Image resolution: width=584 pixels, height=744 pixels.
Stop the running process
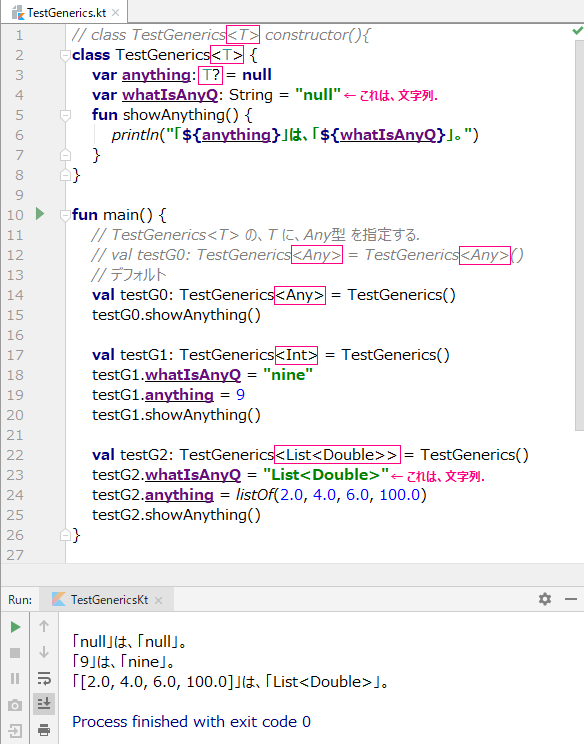pyautogui.click(x=15, y=653)
